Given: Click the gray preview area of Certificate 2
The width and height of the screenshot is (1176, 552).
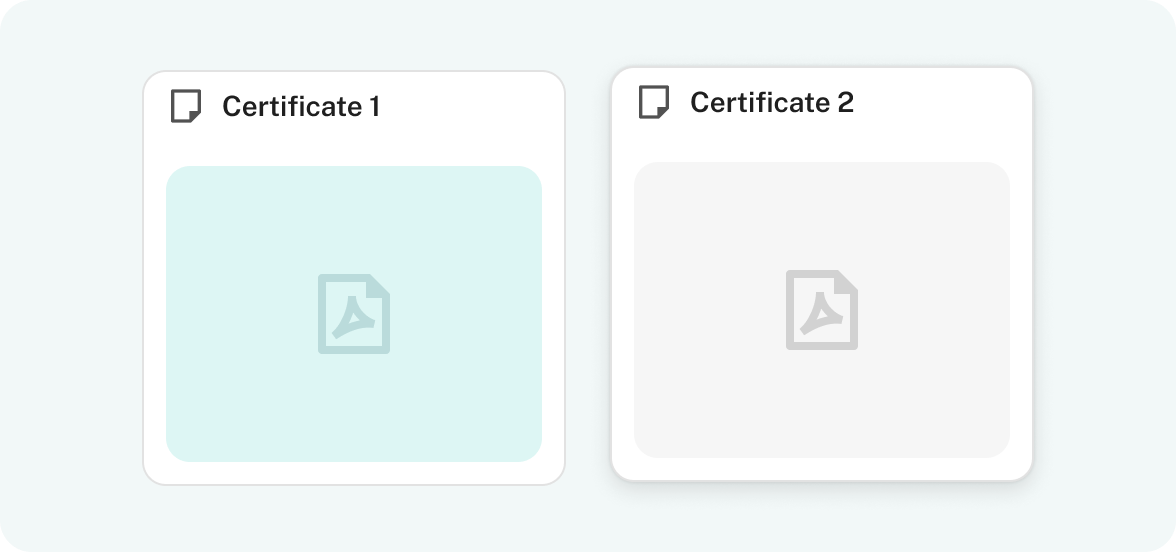Looking at the screenshot, I should pos(822,310).
